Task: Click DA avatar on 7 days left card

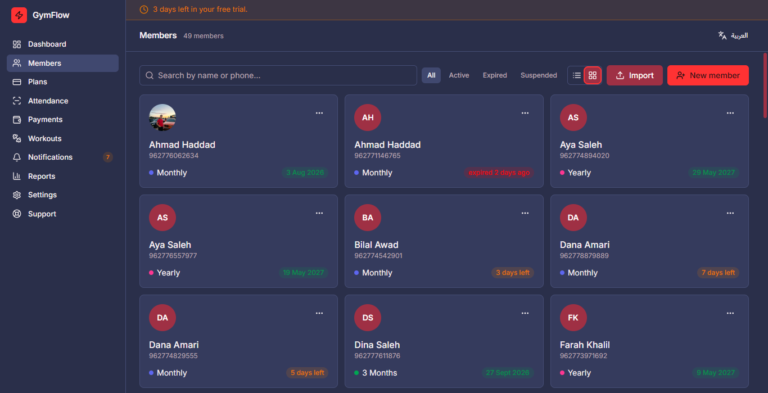Action: point(573,218)
